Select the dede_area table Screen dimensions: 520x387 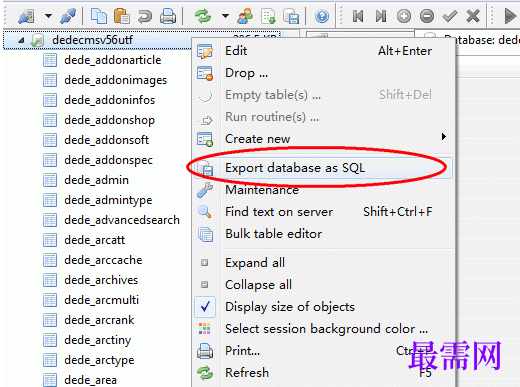90,380
